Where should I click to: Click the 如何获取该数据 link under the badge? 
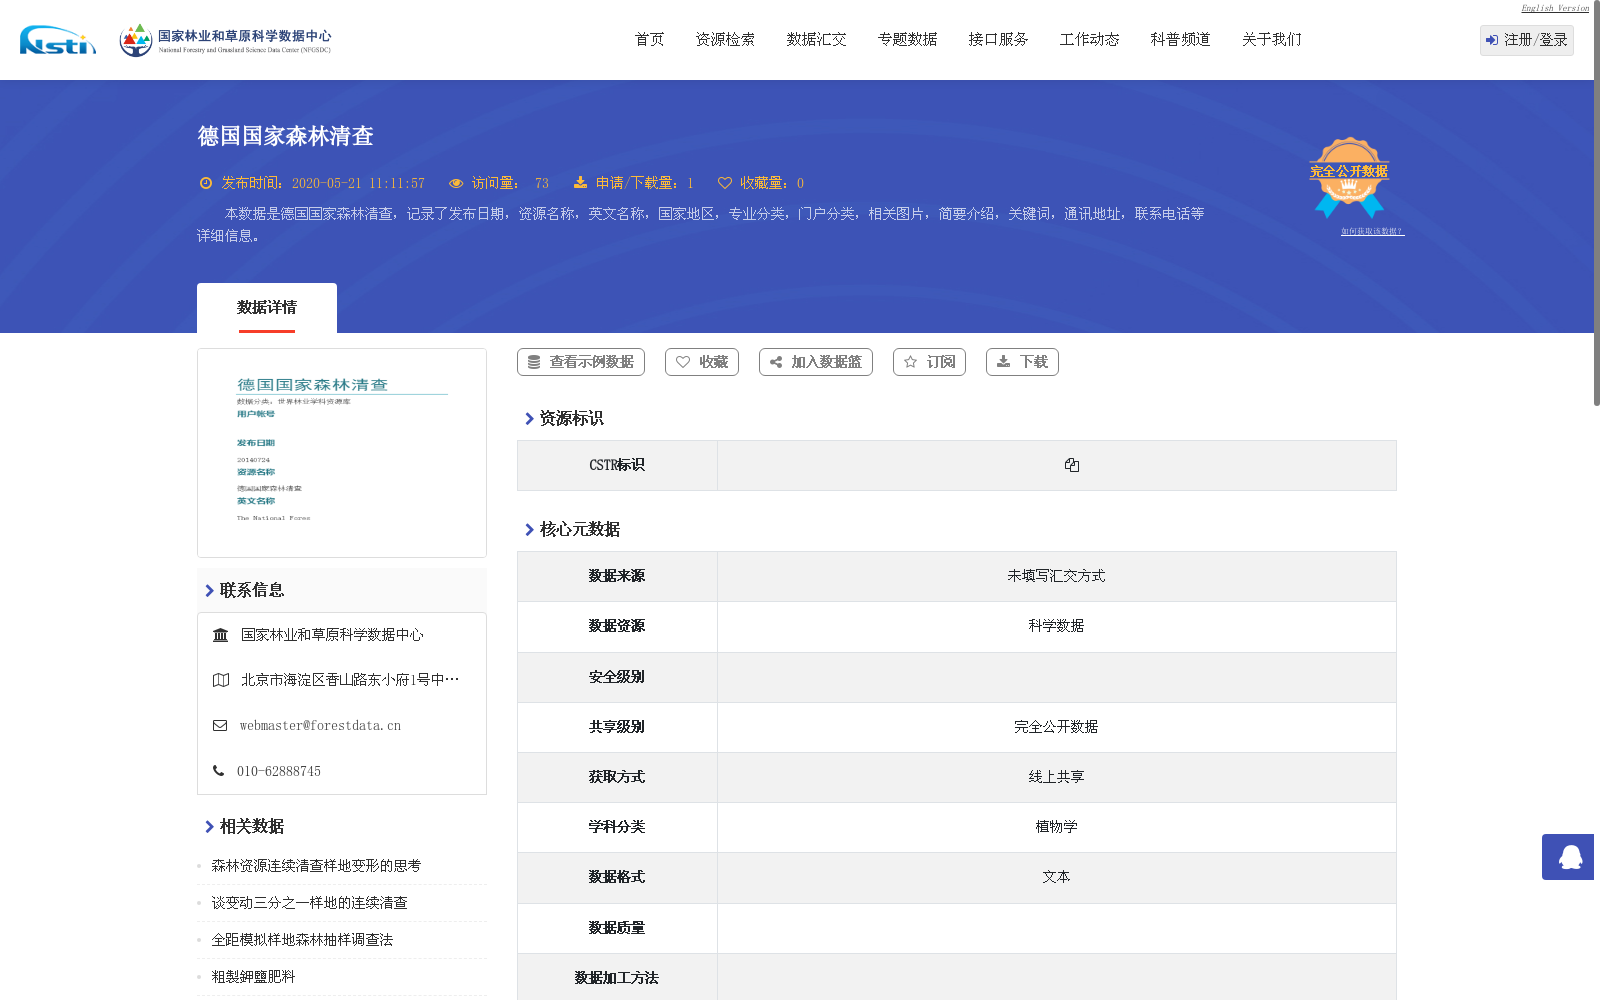1372,231
